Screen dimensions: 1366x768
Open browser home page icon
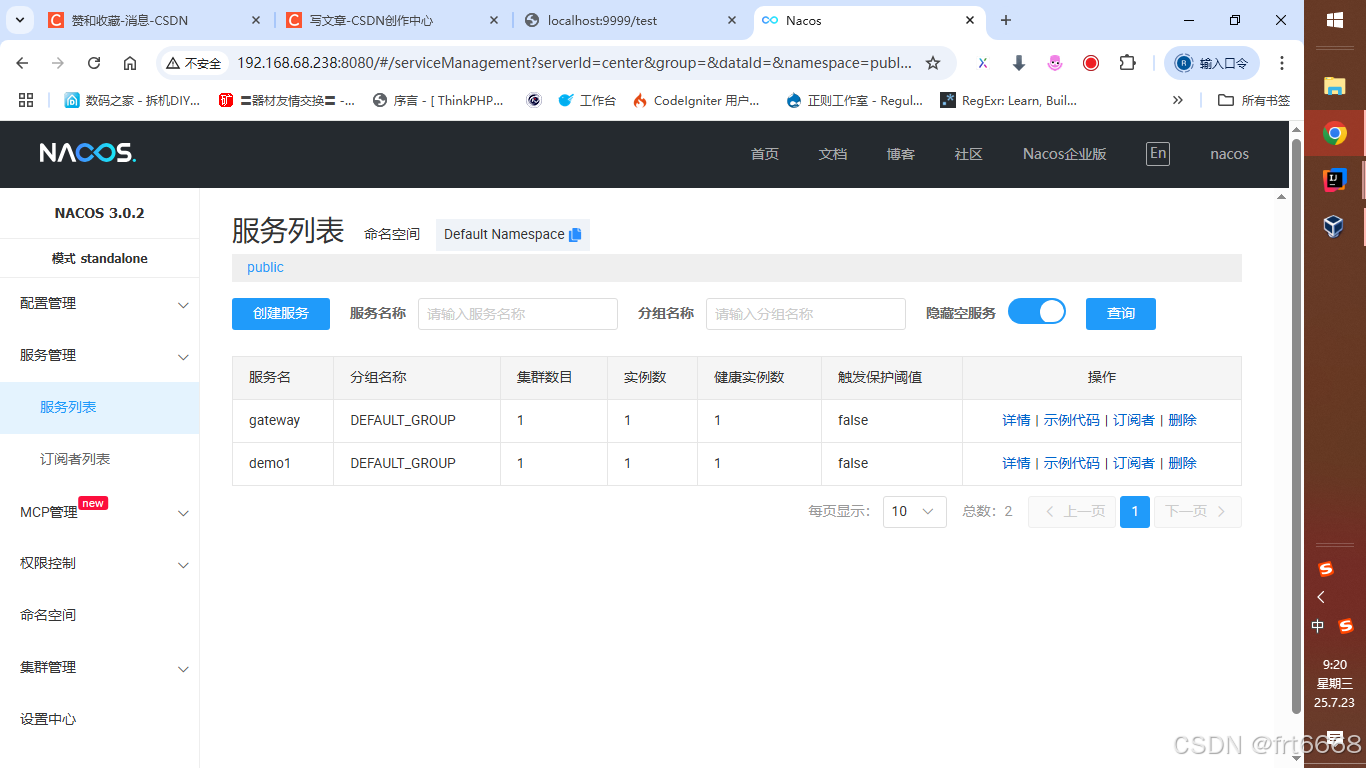click(x=130, y=63)
